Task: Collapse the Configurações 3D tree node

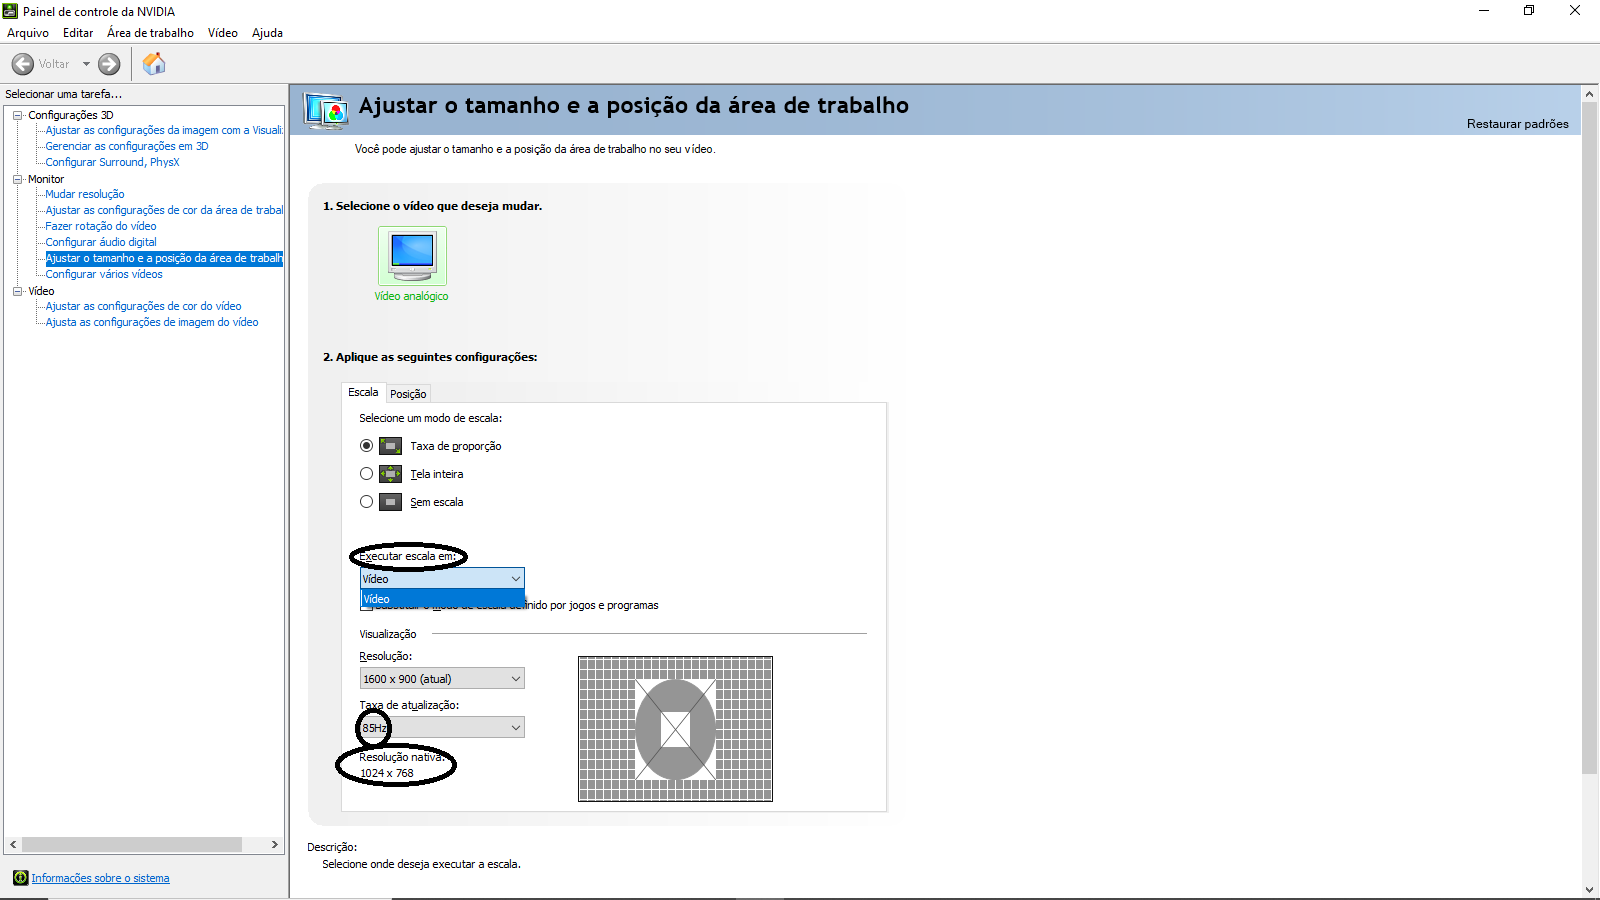Action: pos(17,115)
